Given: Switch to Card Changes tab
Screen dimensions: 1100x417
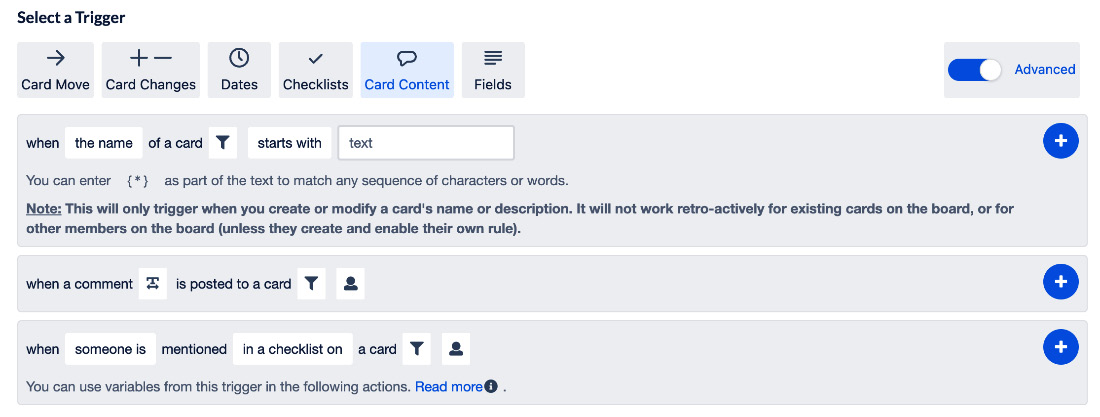Looking at the screenshot, I should [x=151, y=70].
